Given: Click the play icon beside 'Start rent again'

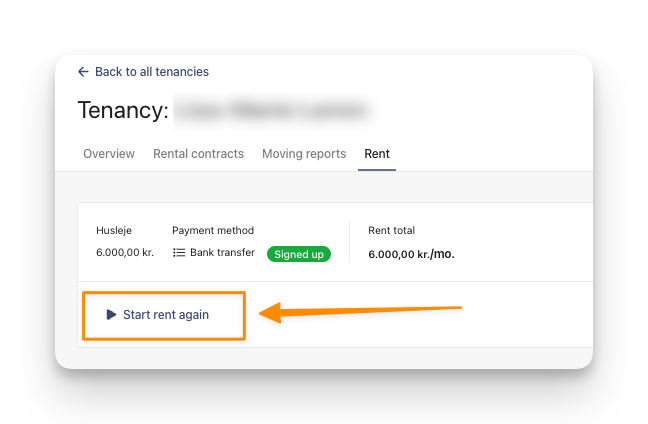Looking at the screenshot, I should tap(111, 315).
